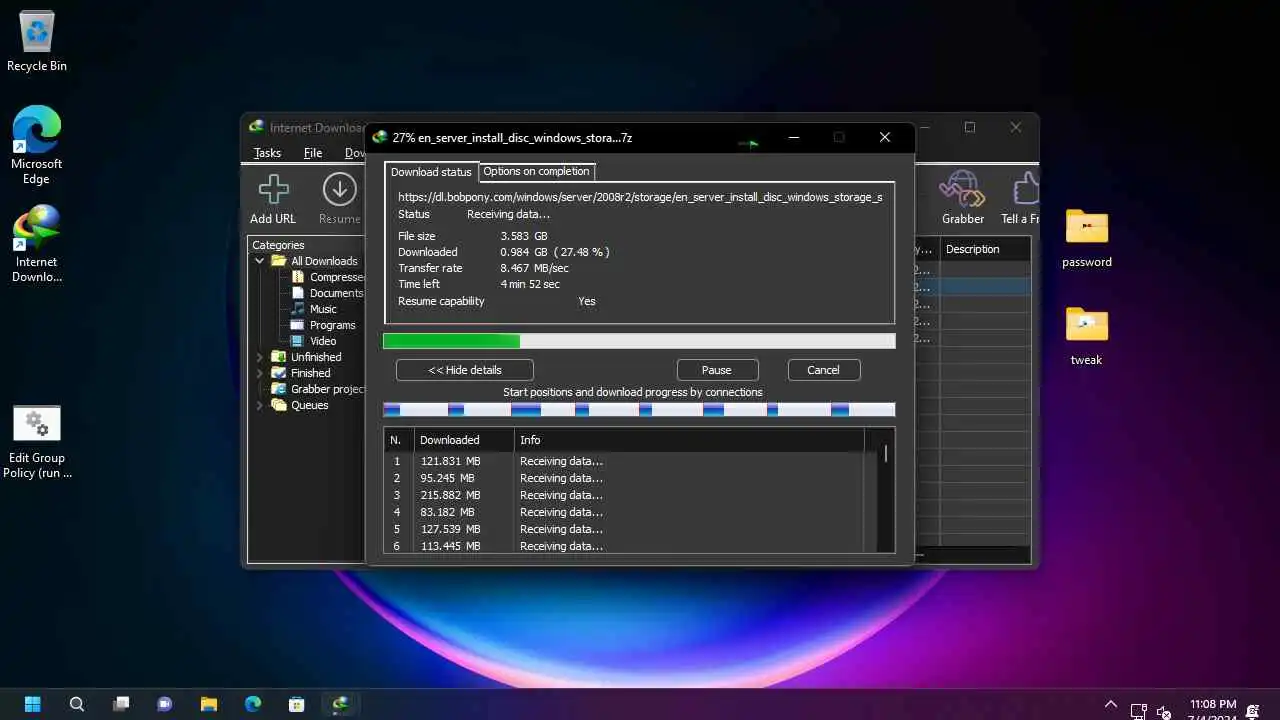Click Add URL toolbar icon in IDM
This screenshot has height=720, width=1280.
click(x=273, y=199)
